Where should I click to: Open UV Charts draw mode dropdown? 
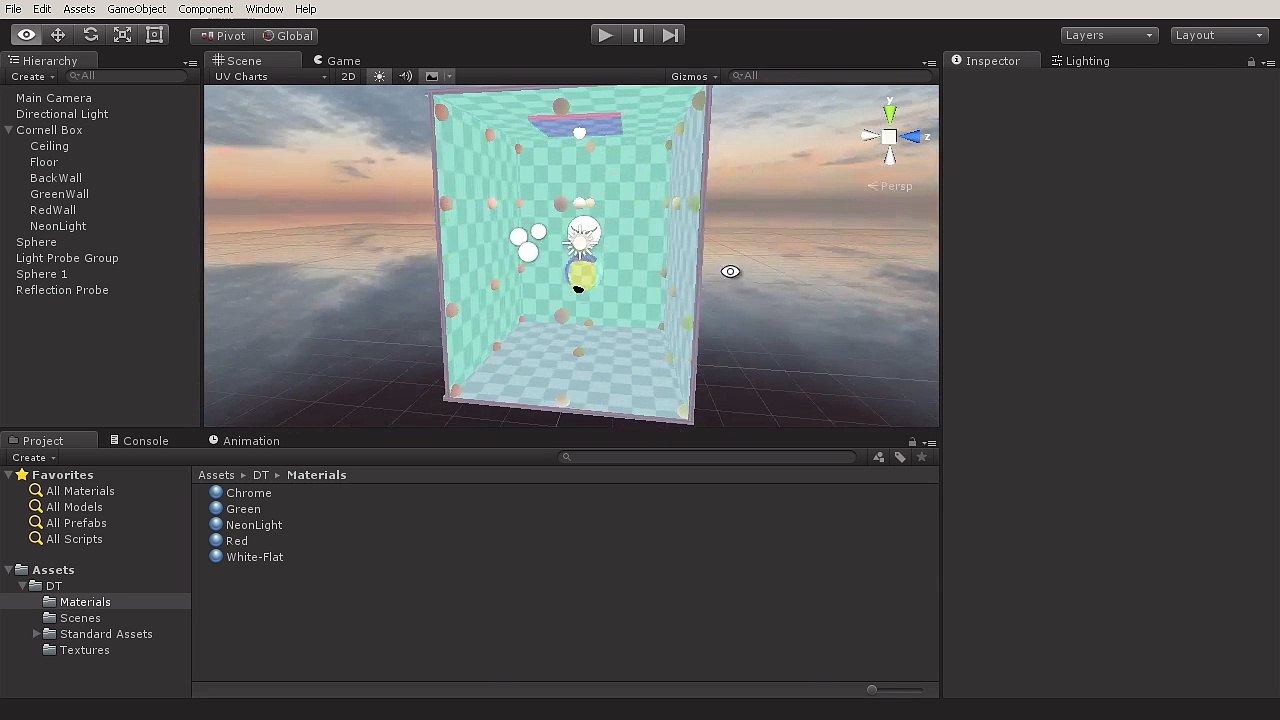click(270, 77)
